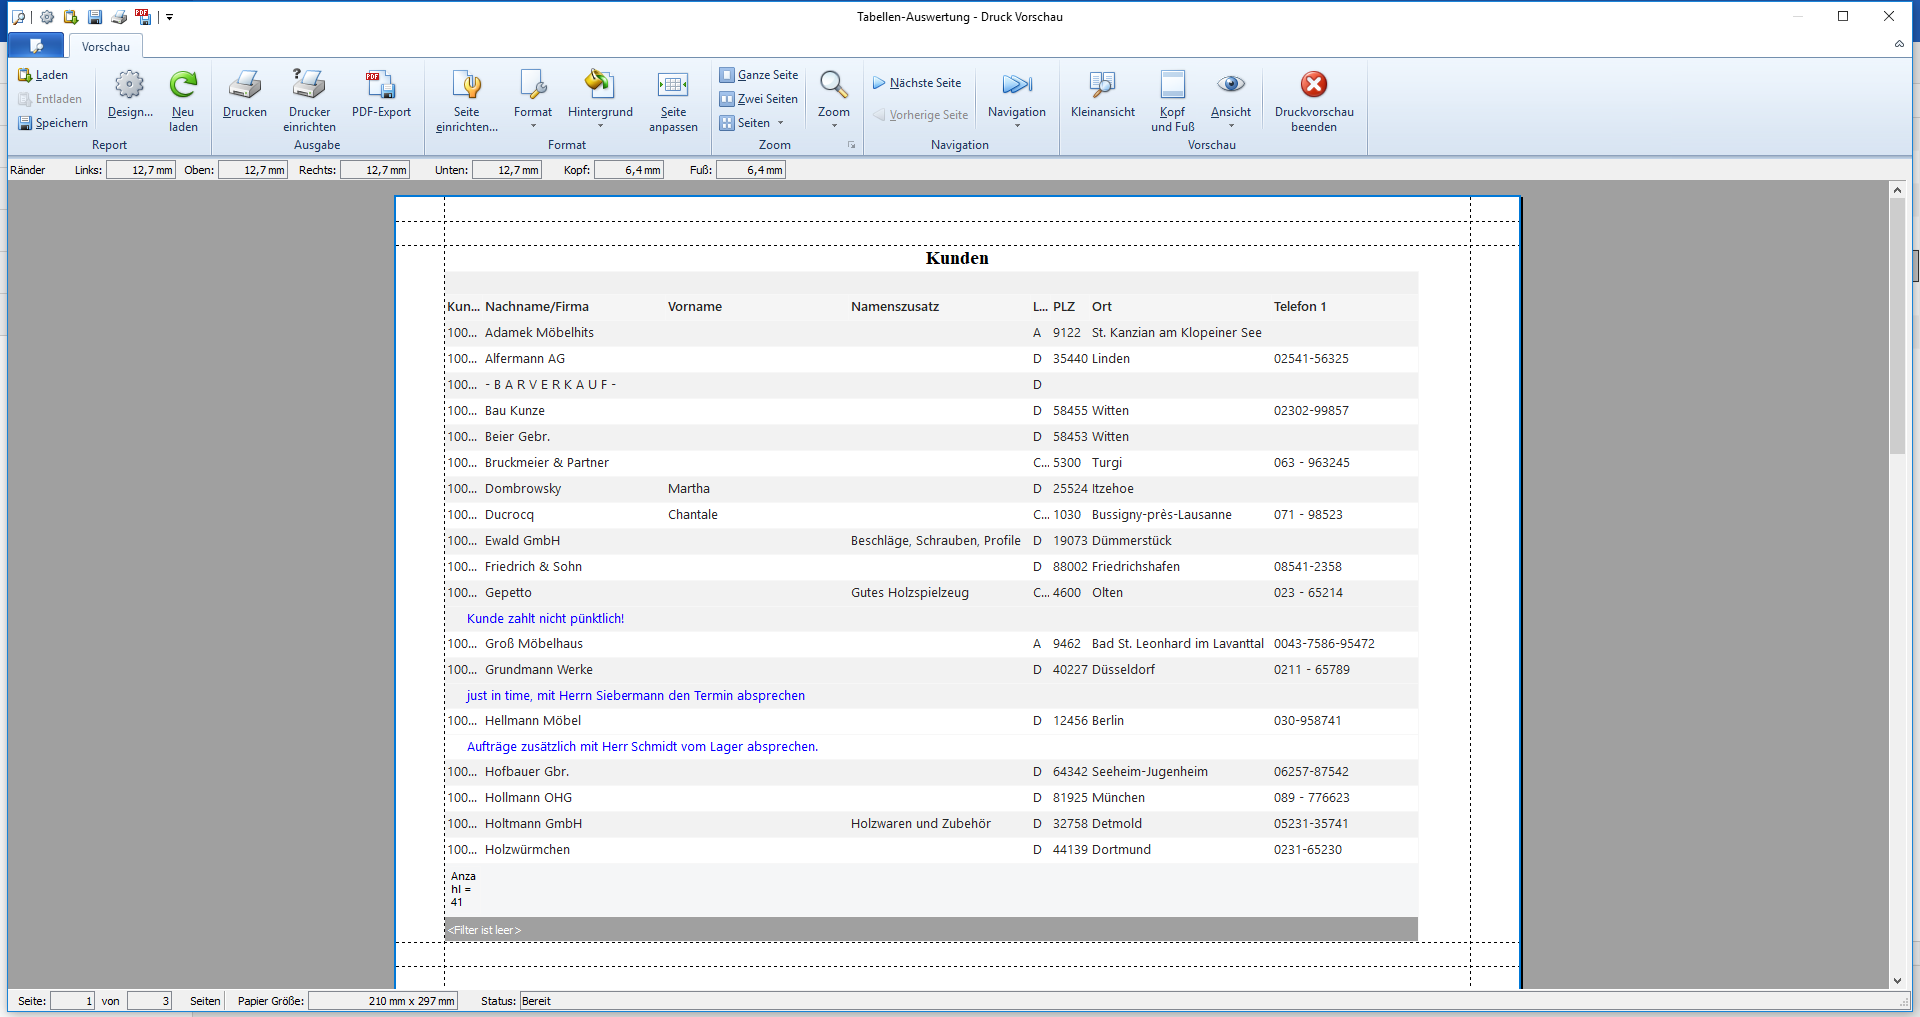
Task: Click the Oben margin input field
Action: [x=253, y=170]
